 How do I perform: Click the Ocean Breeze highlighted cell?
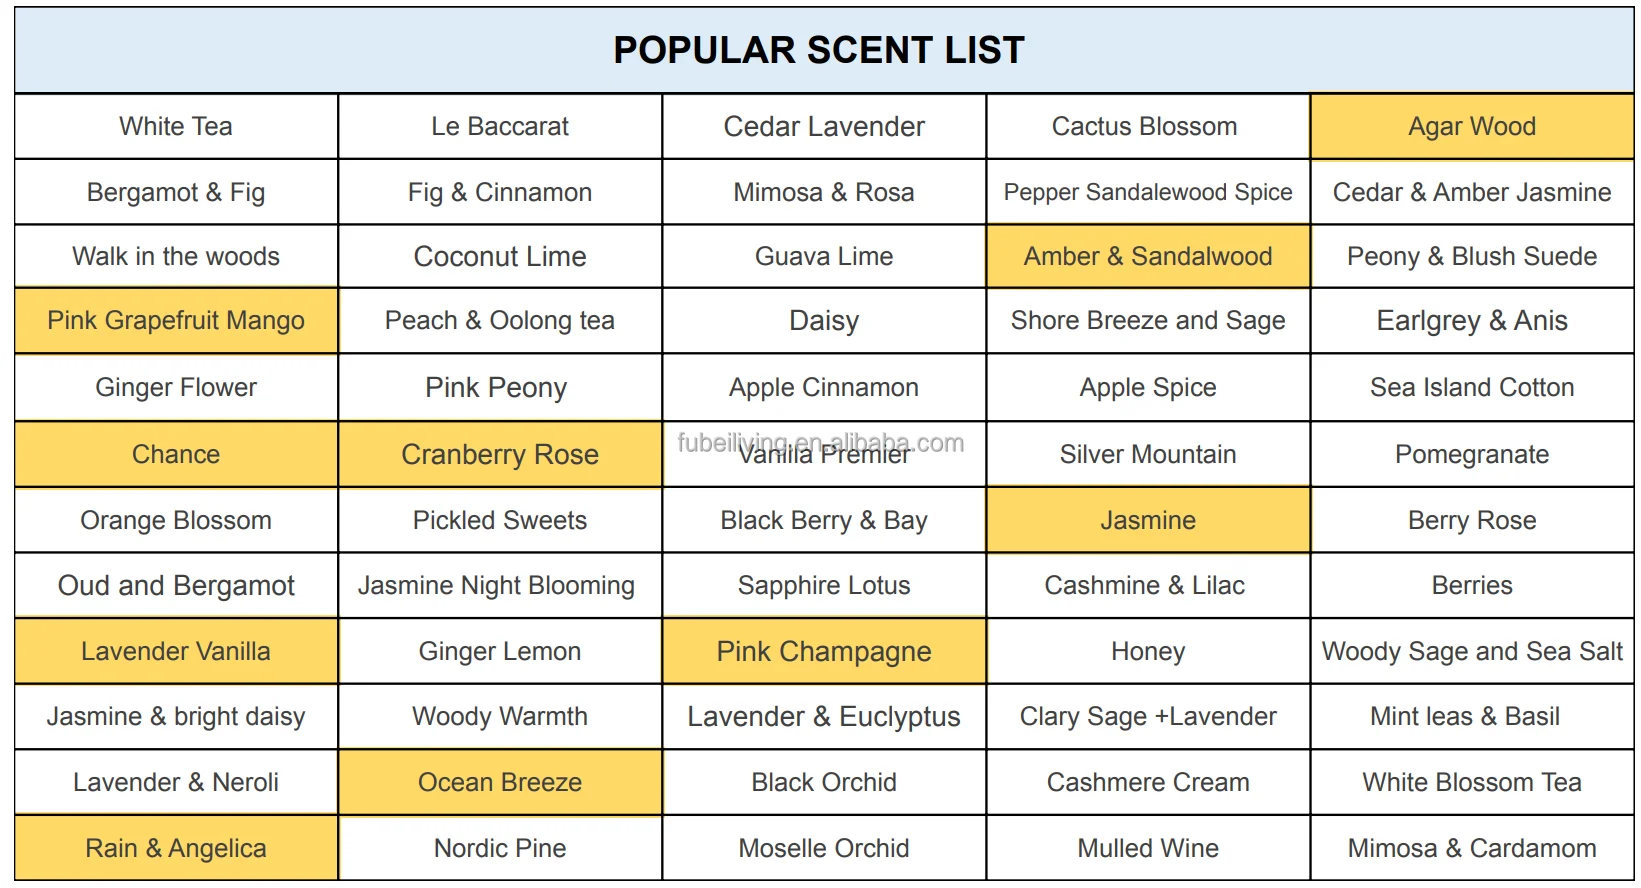(x=500, y=782)
